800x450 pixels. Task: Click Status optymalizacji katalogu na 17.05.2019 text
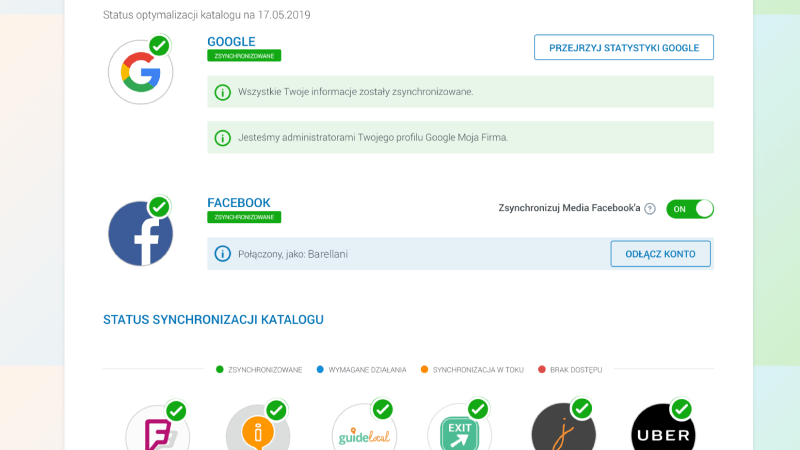(207, 15)
